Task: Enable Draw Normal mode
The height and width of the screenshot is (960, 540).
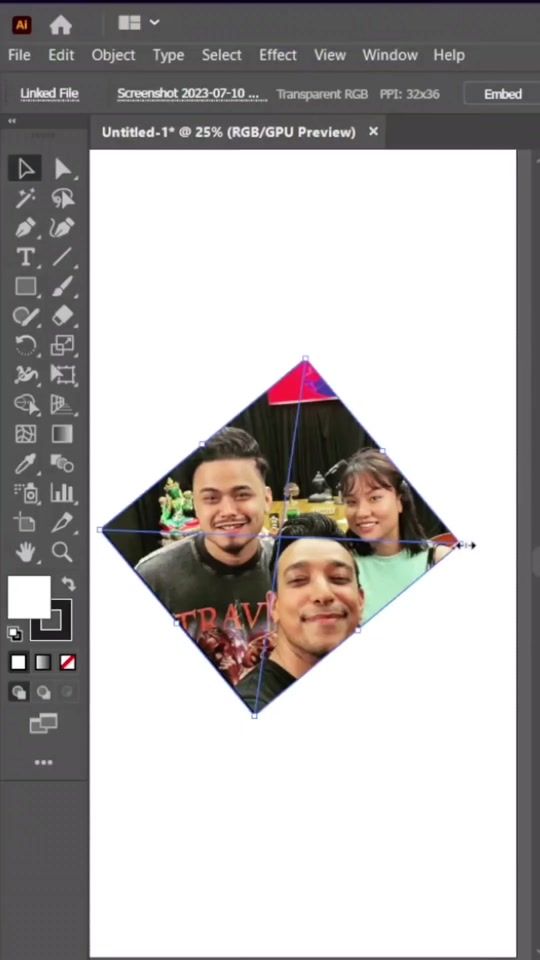Action: tap(20, 692)
